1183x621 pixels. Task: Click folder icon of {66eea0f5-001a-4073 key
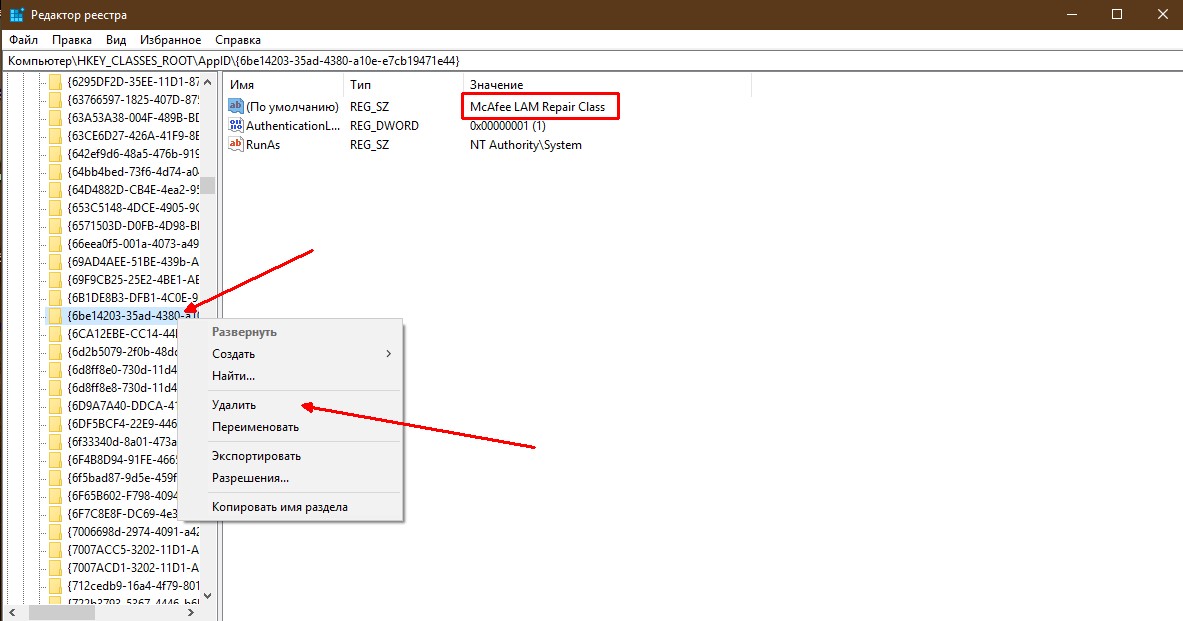coord(55,244)
